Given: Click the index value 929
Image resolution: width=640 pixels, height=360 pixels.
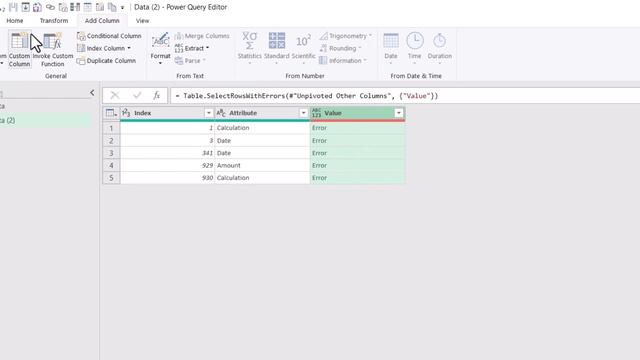Looking at the screenshot, I should click(207, 165).
